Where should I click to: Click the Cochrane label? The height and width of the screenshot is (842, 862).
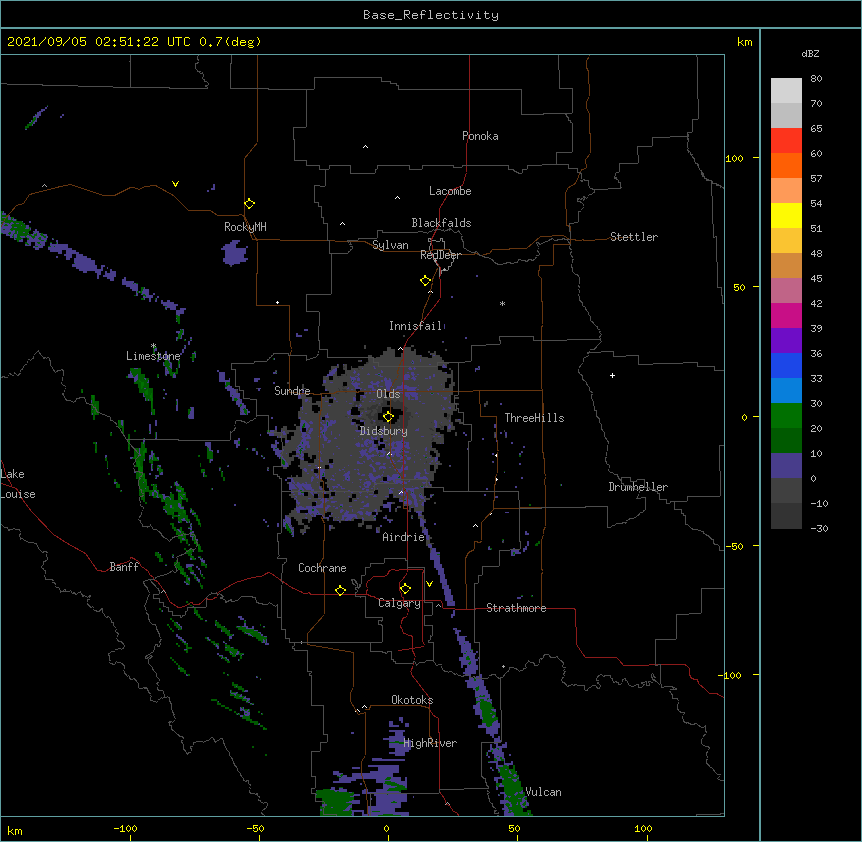point(322,568)
